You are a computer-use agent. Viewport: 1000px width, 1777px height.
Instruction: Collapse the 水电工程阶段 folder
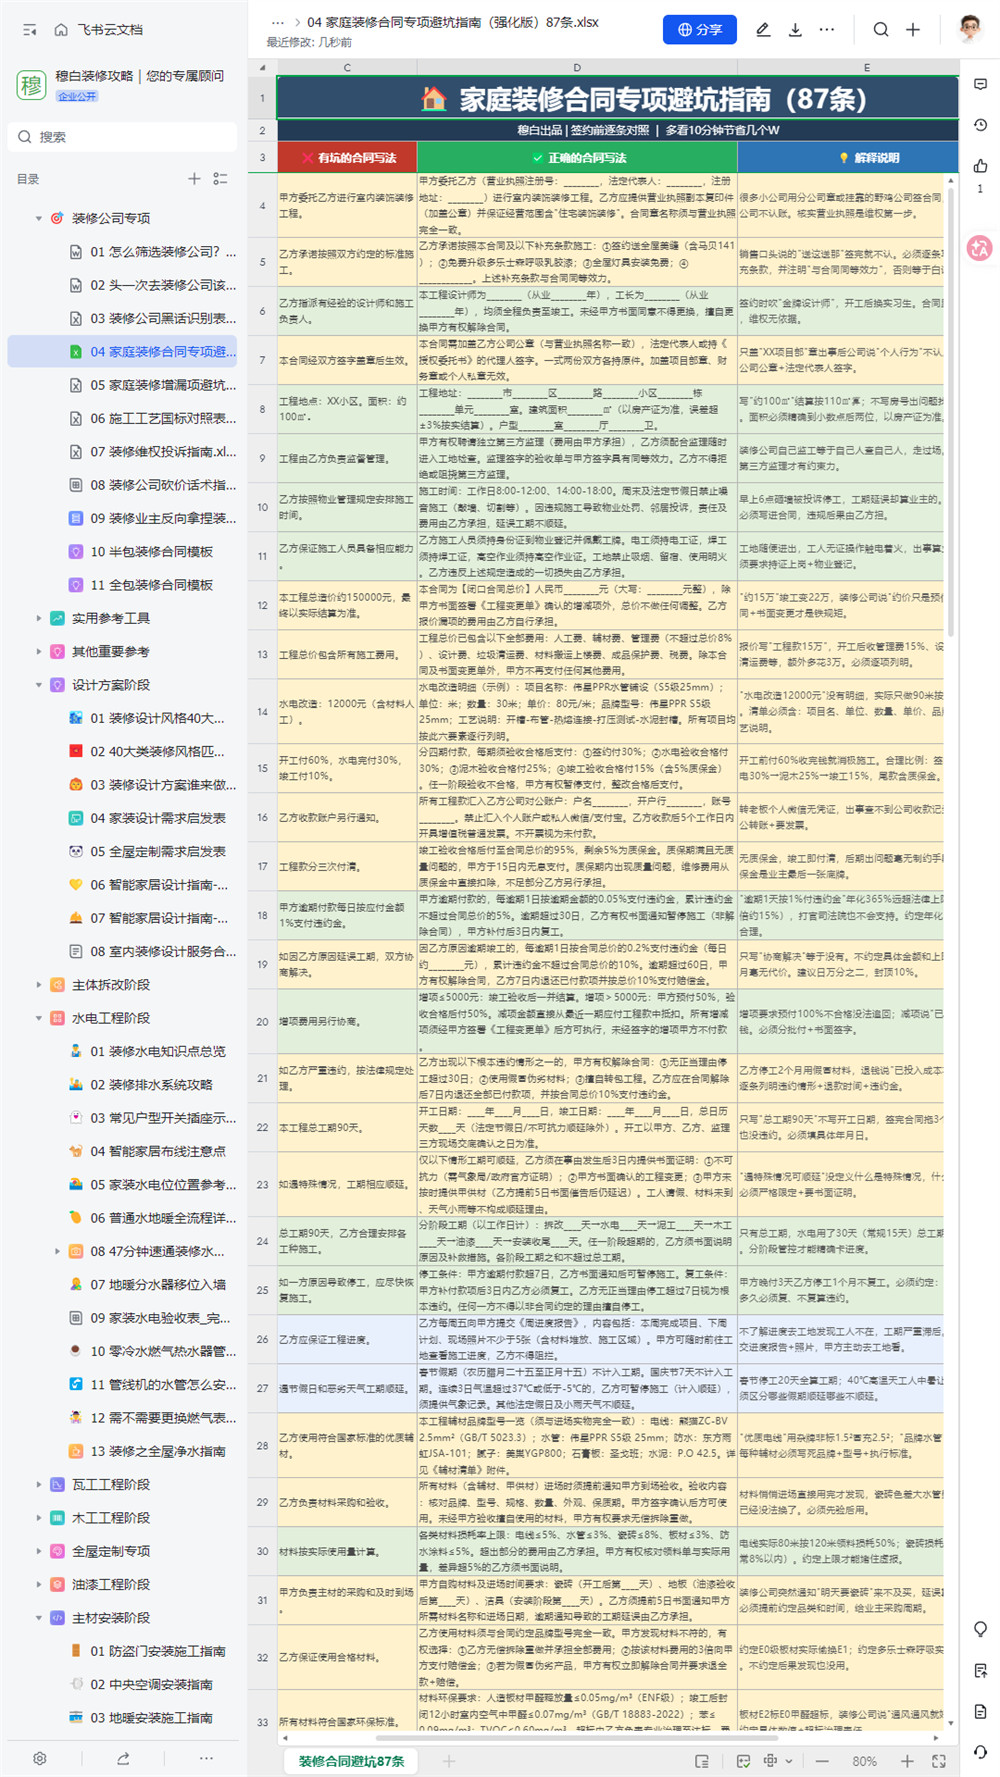click(39, 1018)
